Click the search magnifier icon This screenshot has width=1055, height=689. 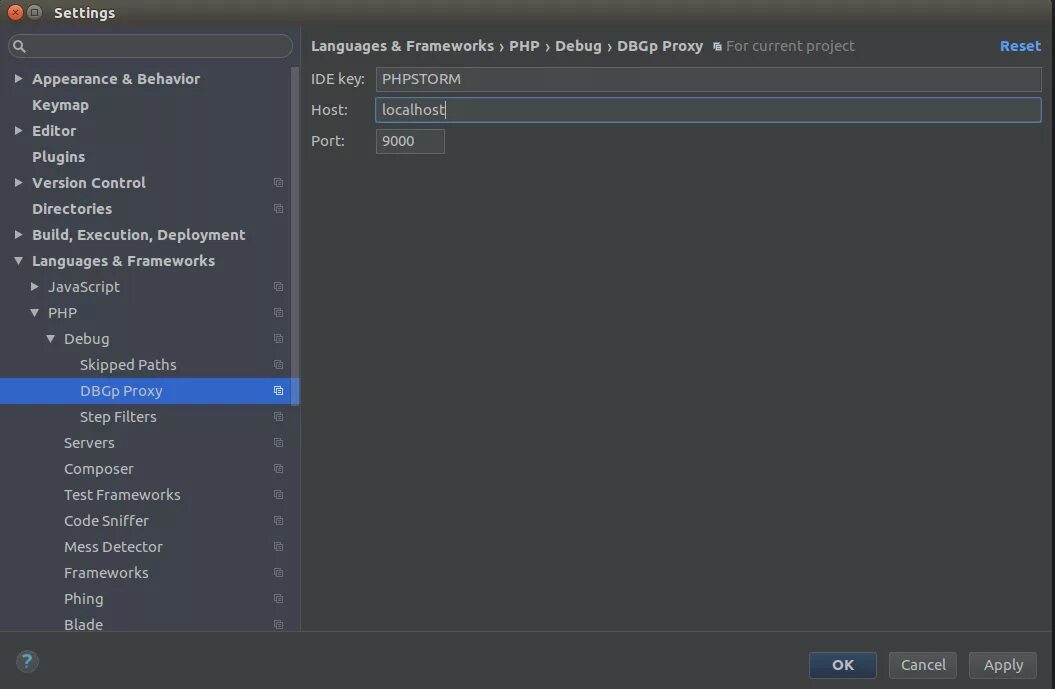click(x=19, y=46)
